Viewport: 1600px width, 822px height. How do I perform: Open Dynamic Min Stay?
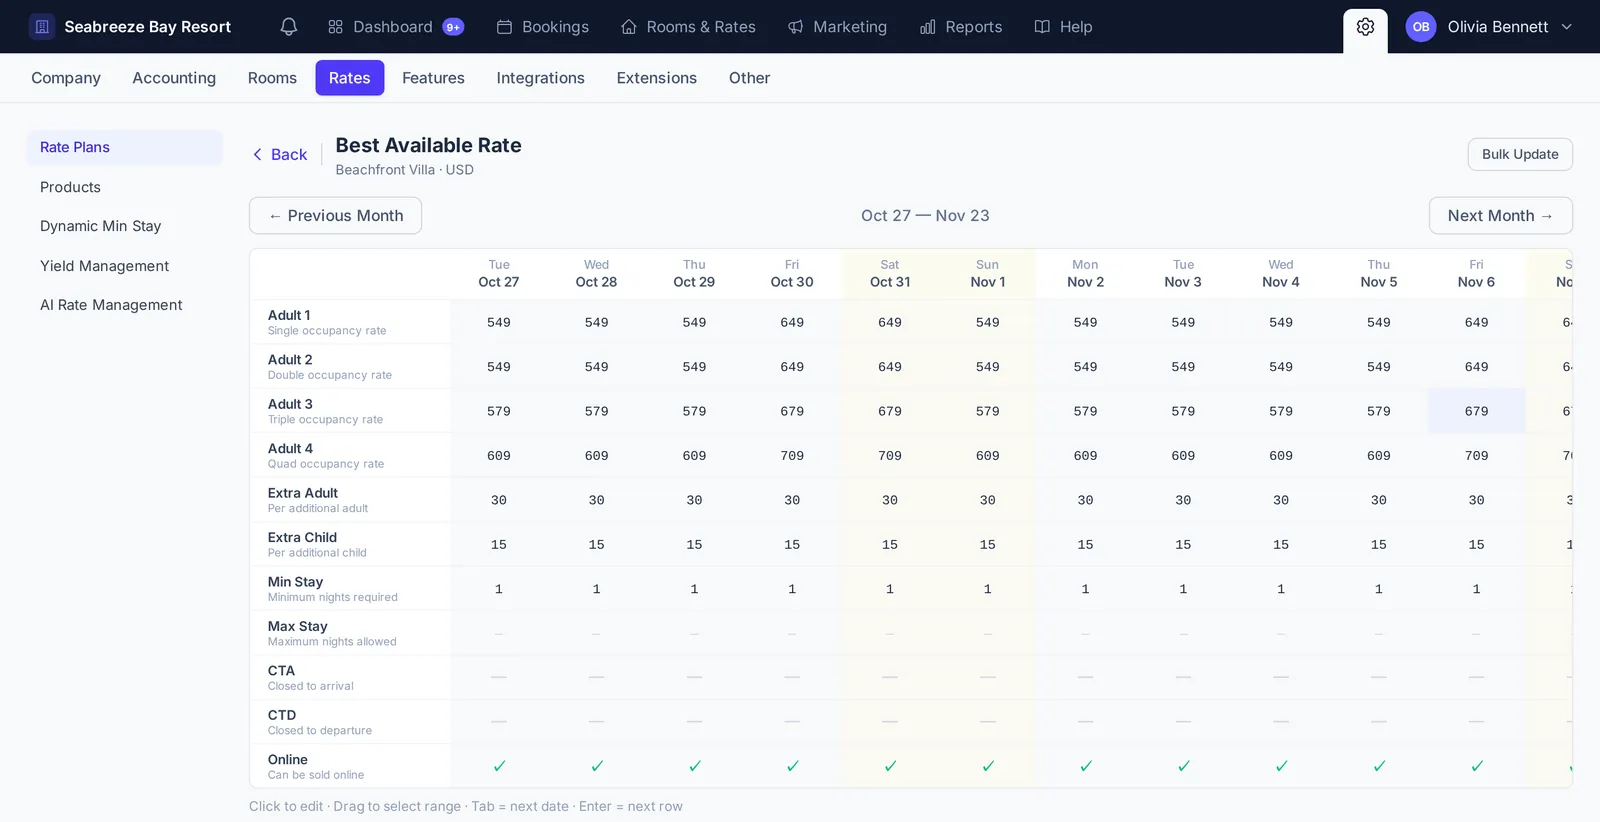click(x=124, y=226)
